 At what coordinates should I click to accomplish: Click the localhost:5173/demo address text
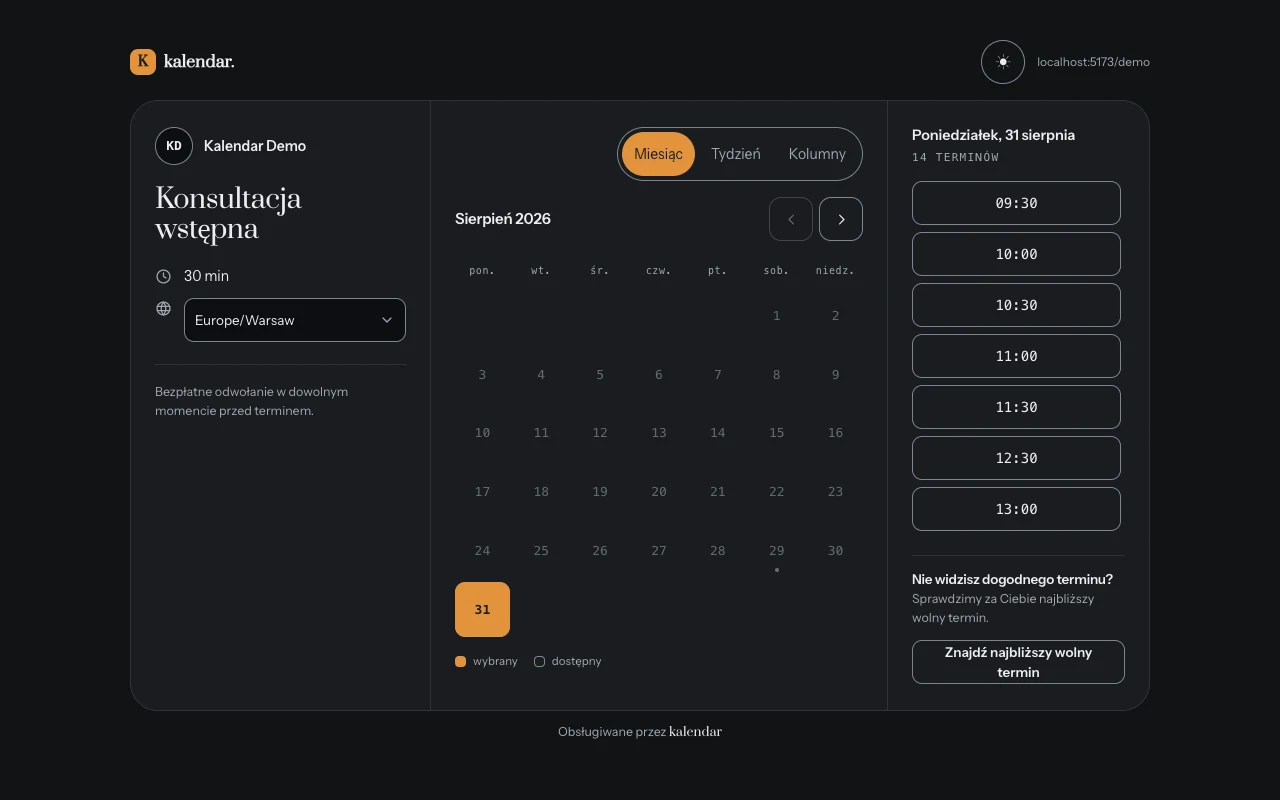pos(1093,62)
